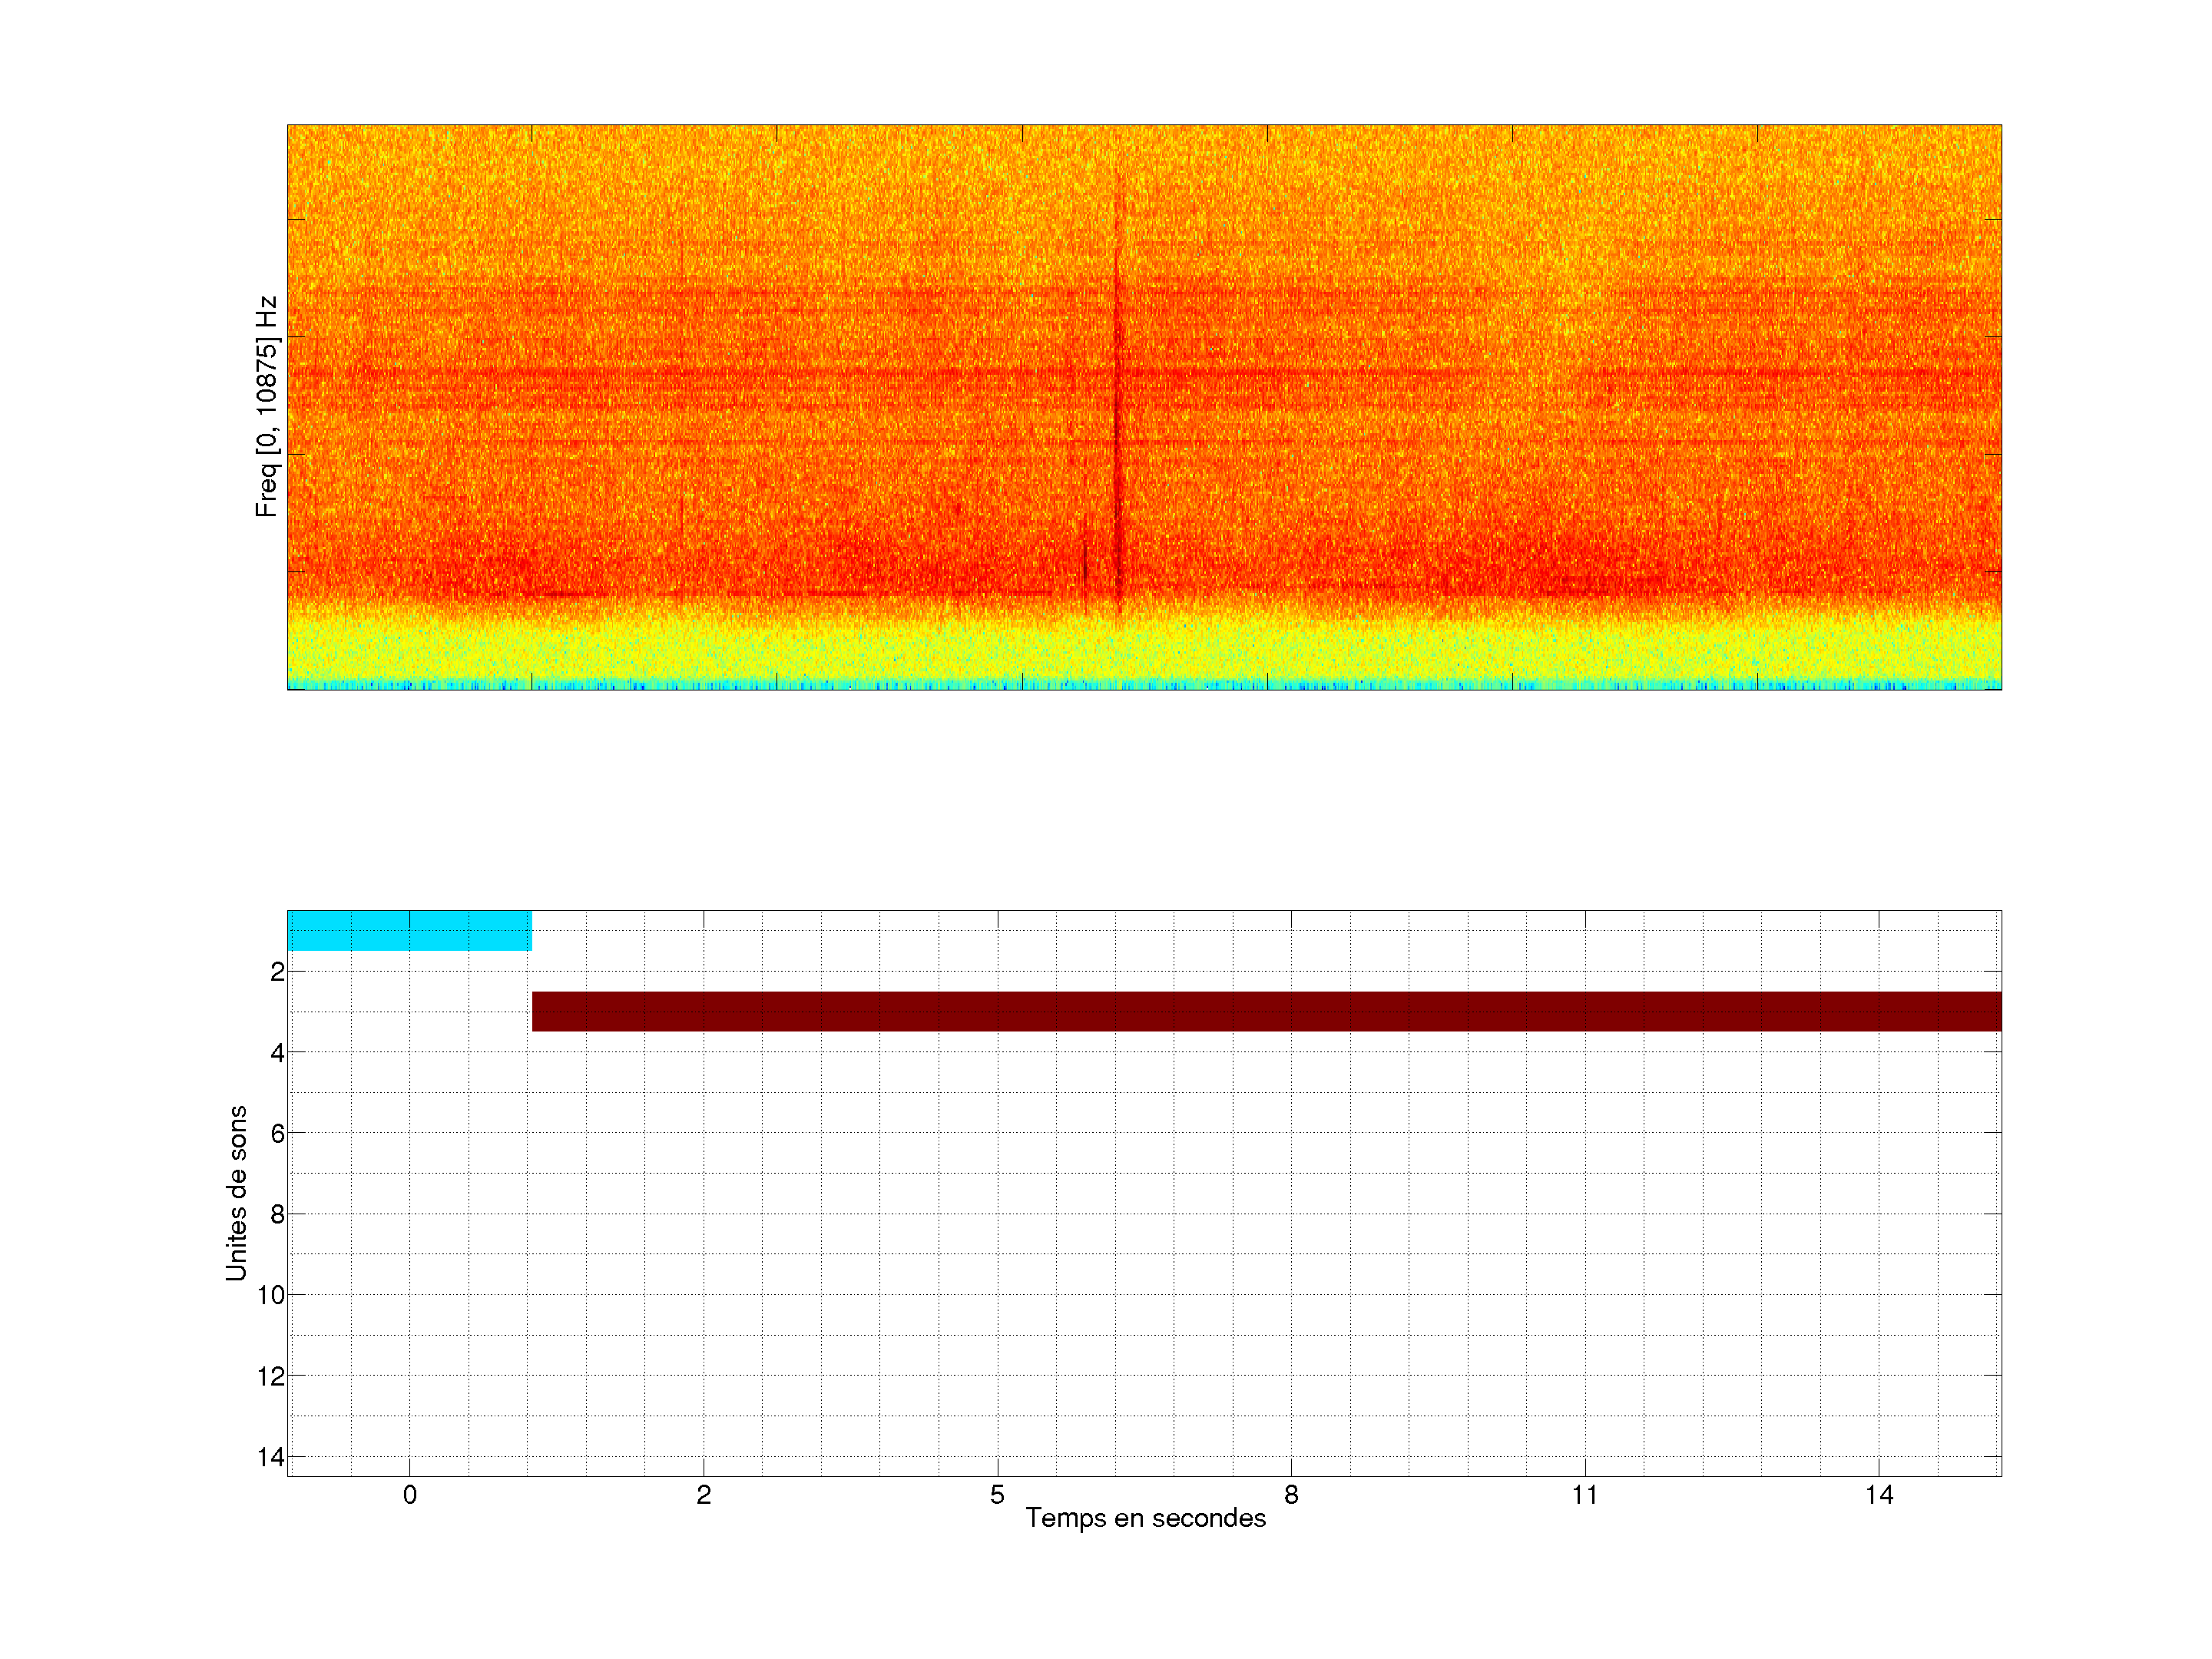The image size is (2212, 1659).
Task: Click y-axis tick label 12
Action: coord(271,1376)
